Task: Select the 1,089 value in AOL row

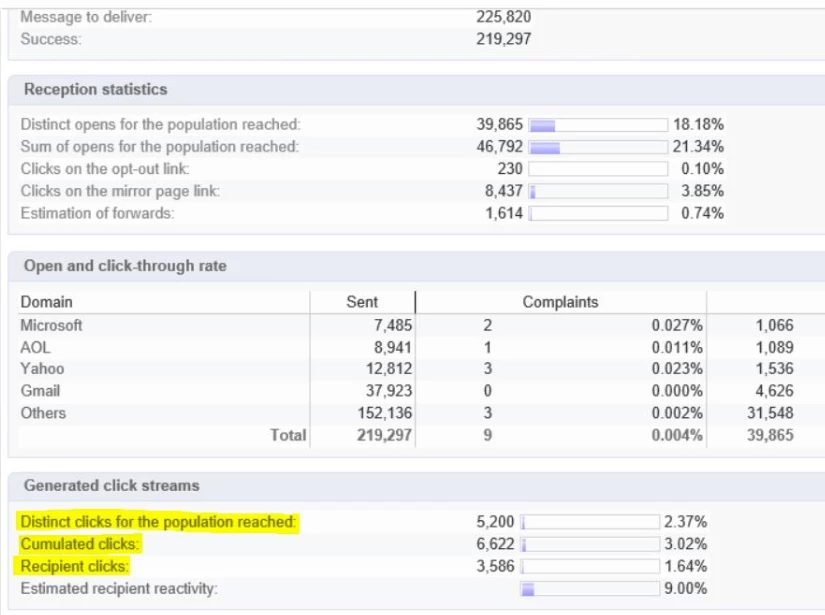Action: (x=774, y=347)
